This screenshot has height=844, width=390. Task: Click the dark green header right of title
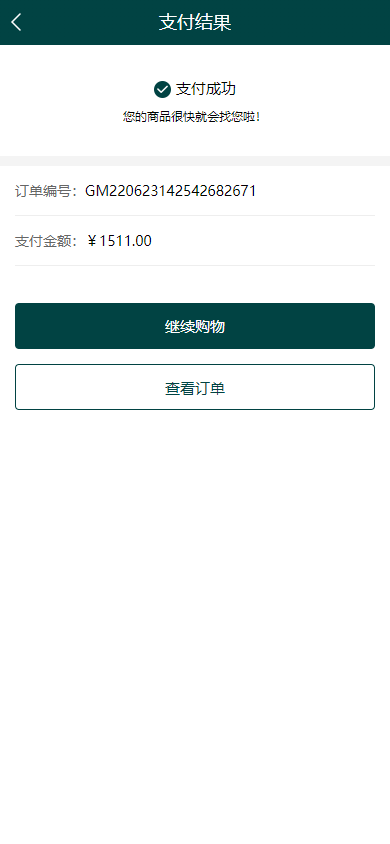point(310,23)
